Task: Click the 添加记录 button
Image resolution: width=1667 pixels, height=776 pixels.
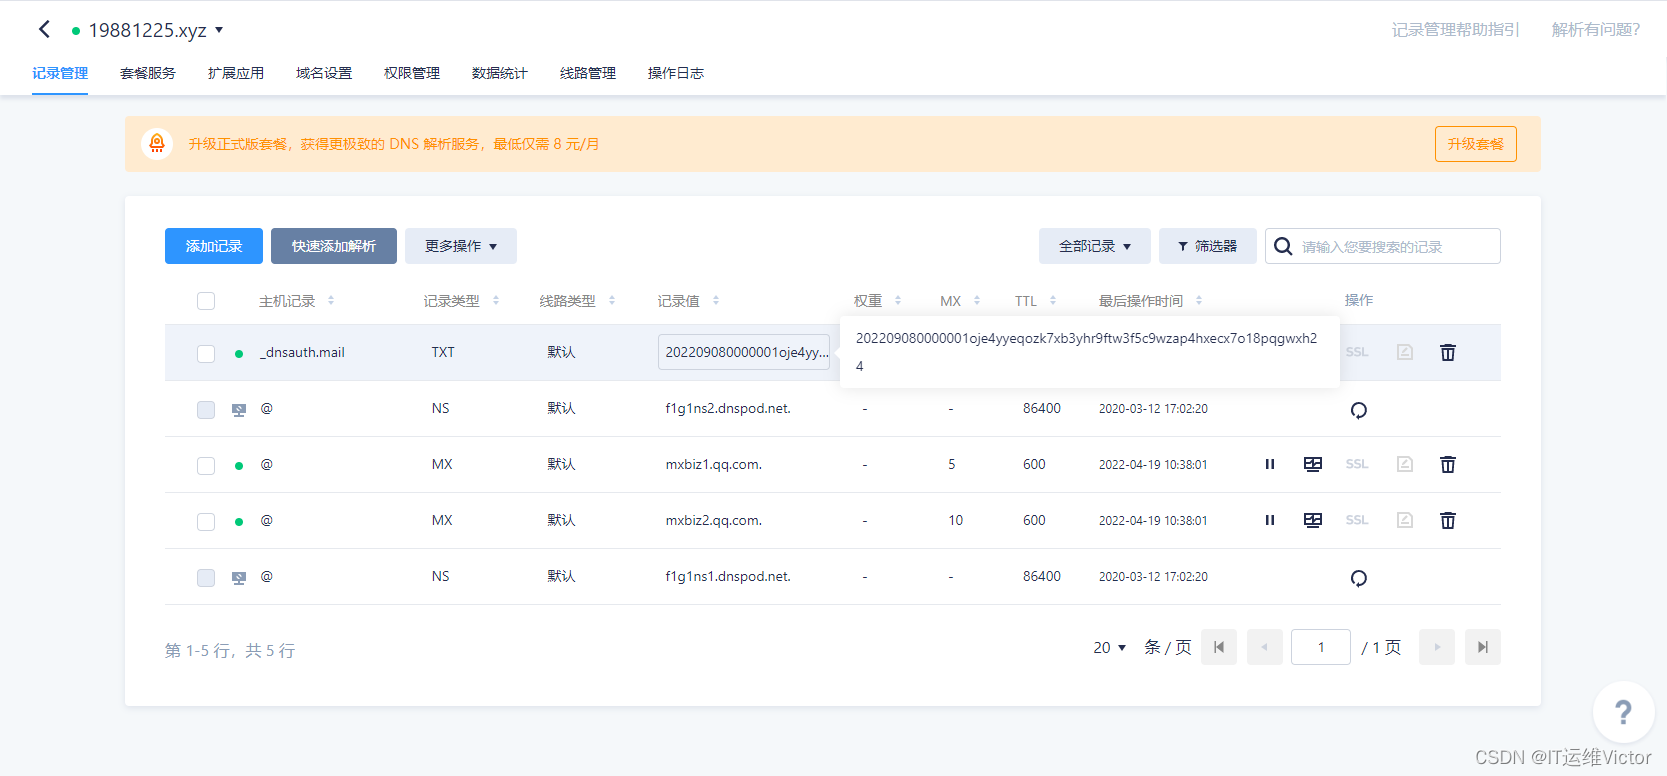Action: (214, 246)
